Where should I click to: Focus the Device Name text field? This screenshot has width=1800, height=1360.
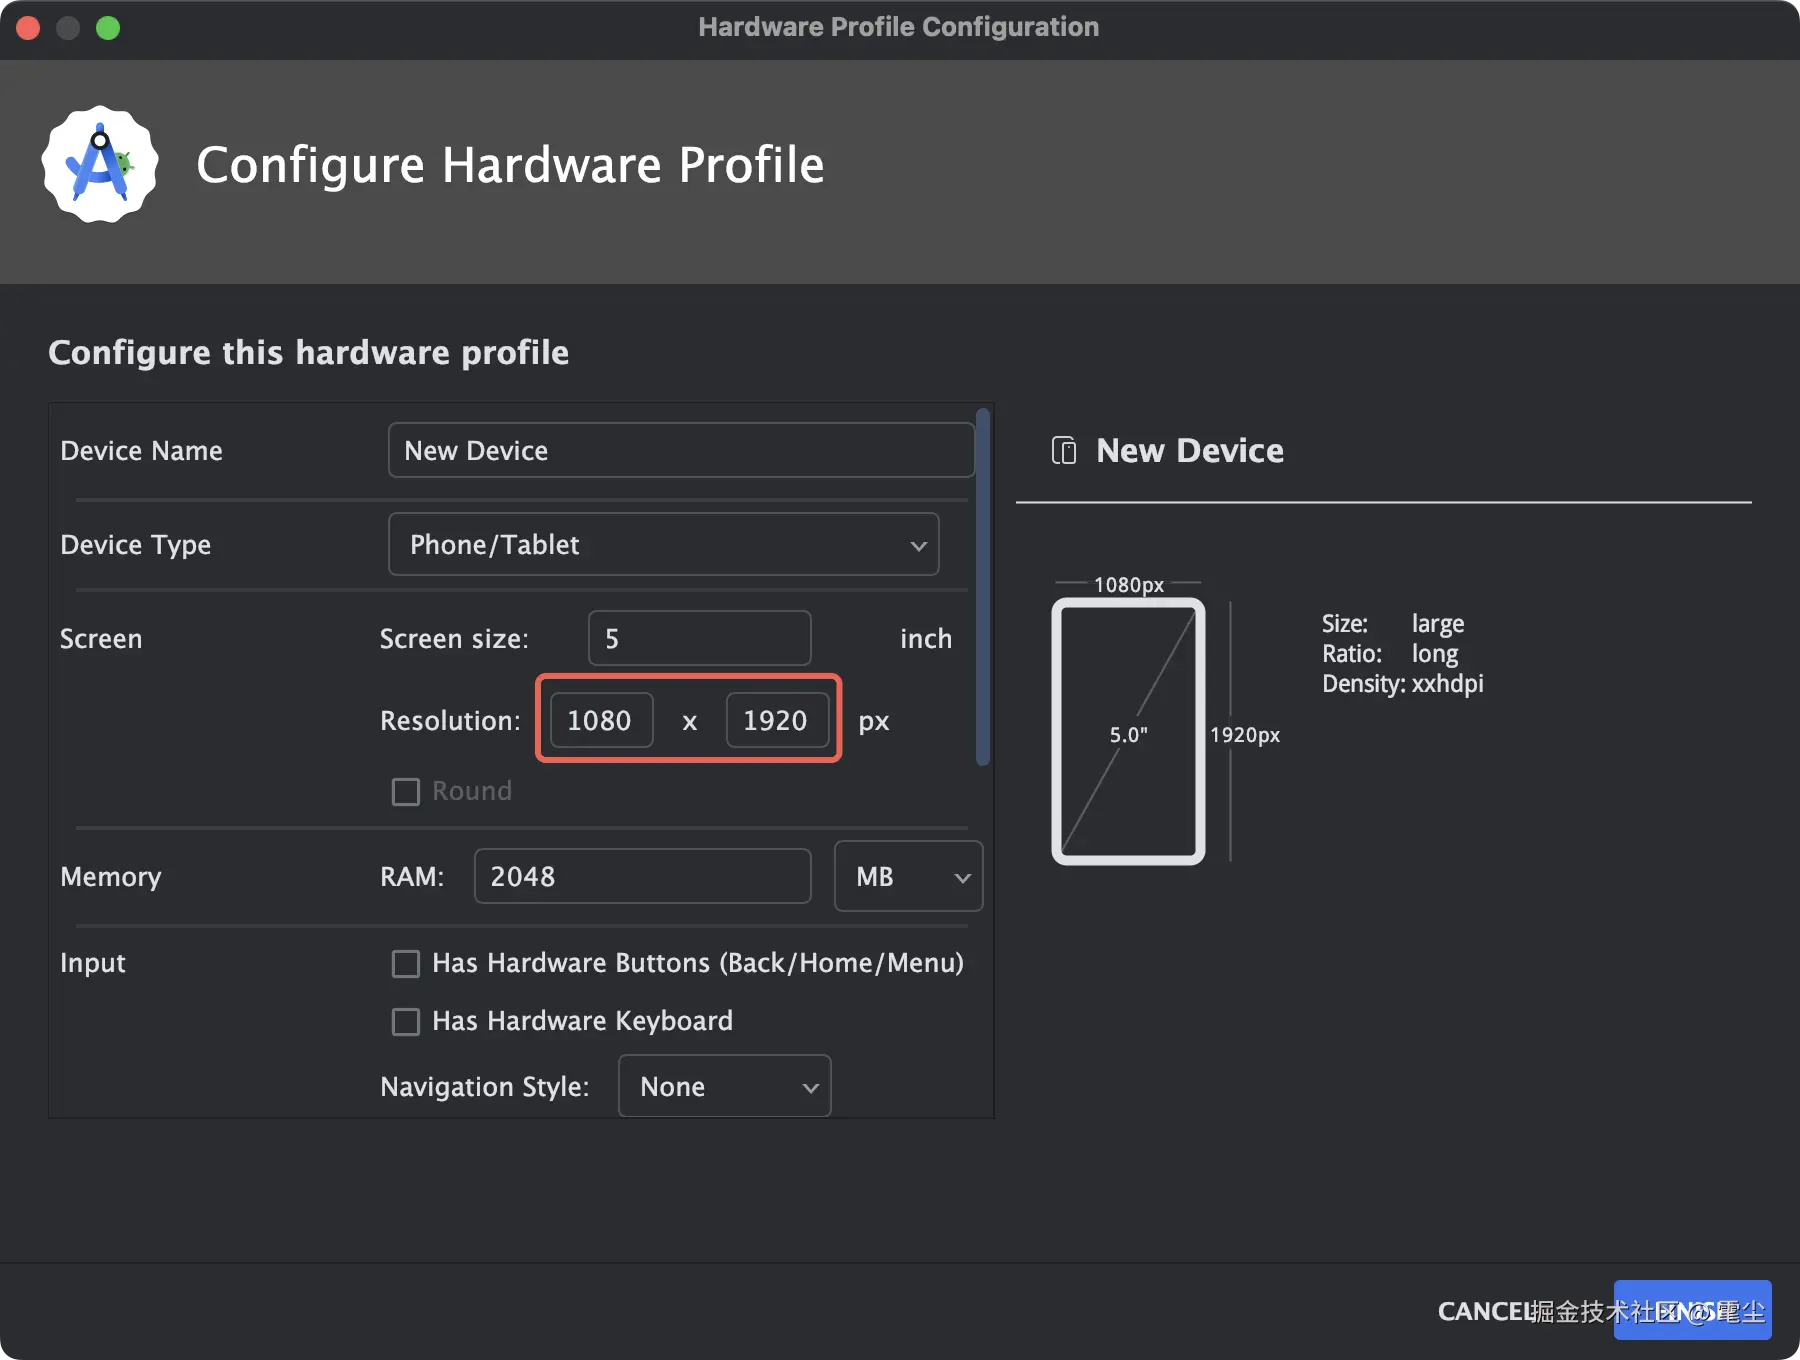click(x=680, y=451)
